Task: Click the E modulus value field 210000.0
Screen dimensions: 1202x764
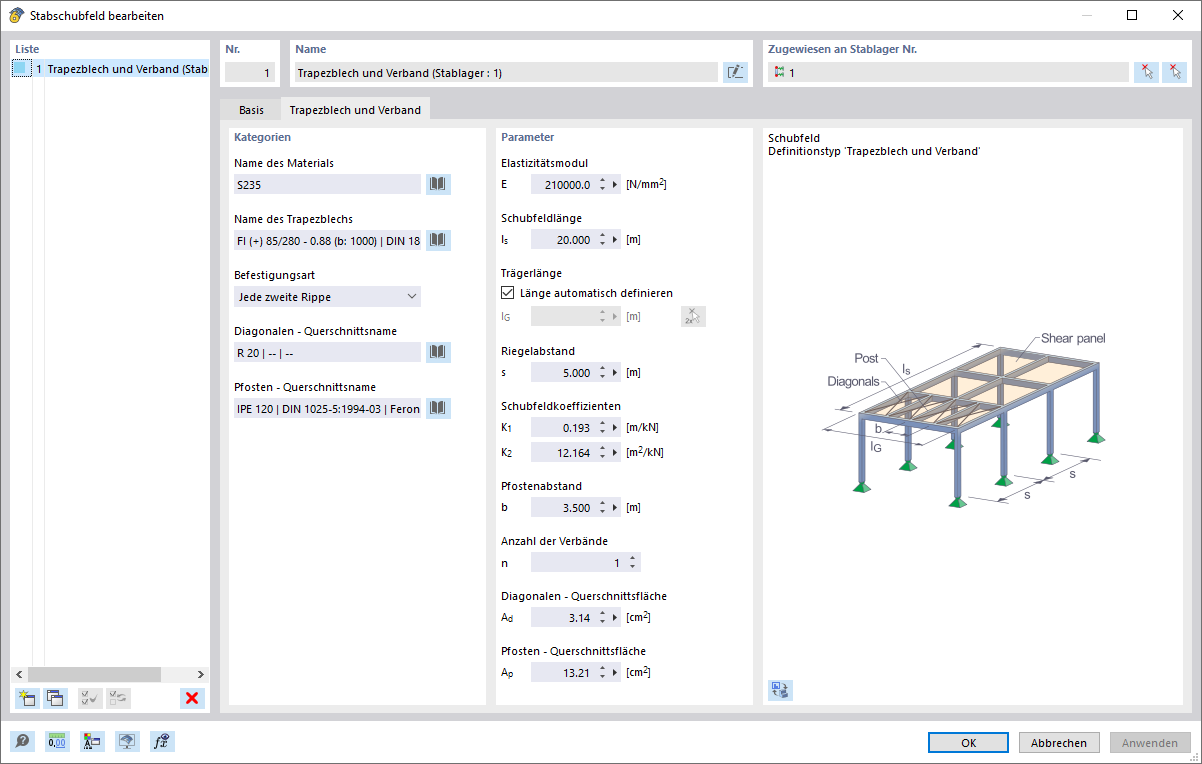Action: pyautogui.click(x=563, y=184)
